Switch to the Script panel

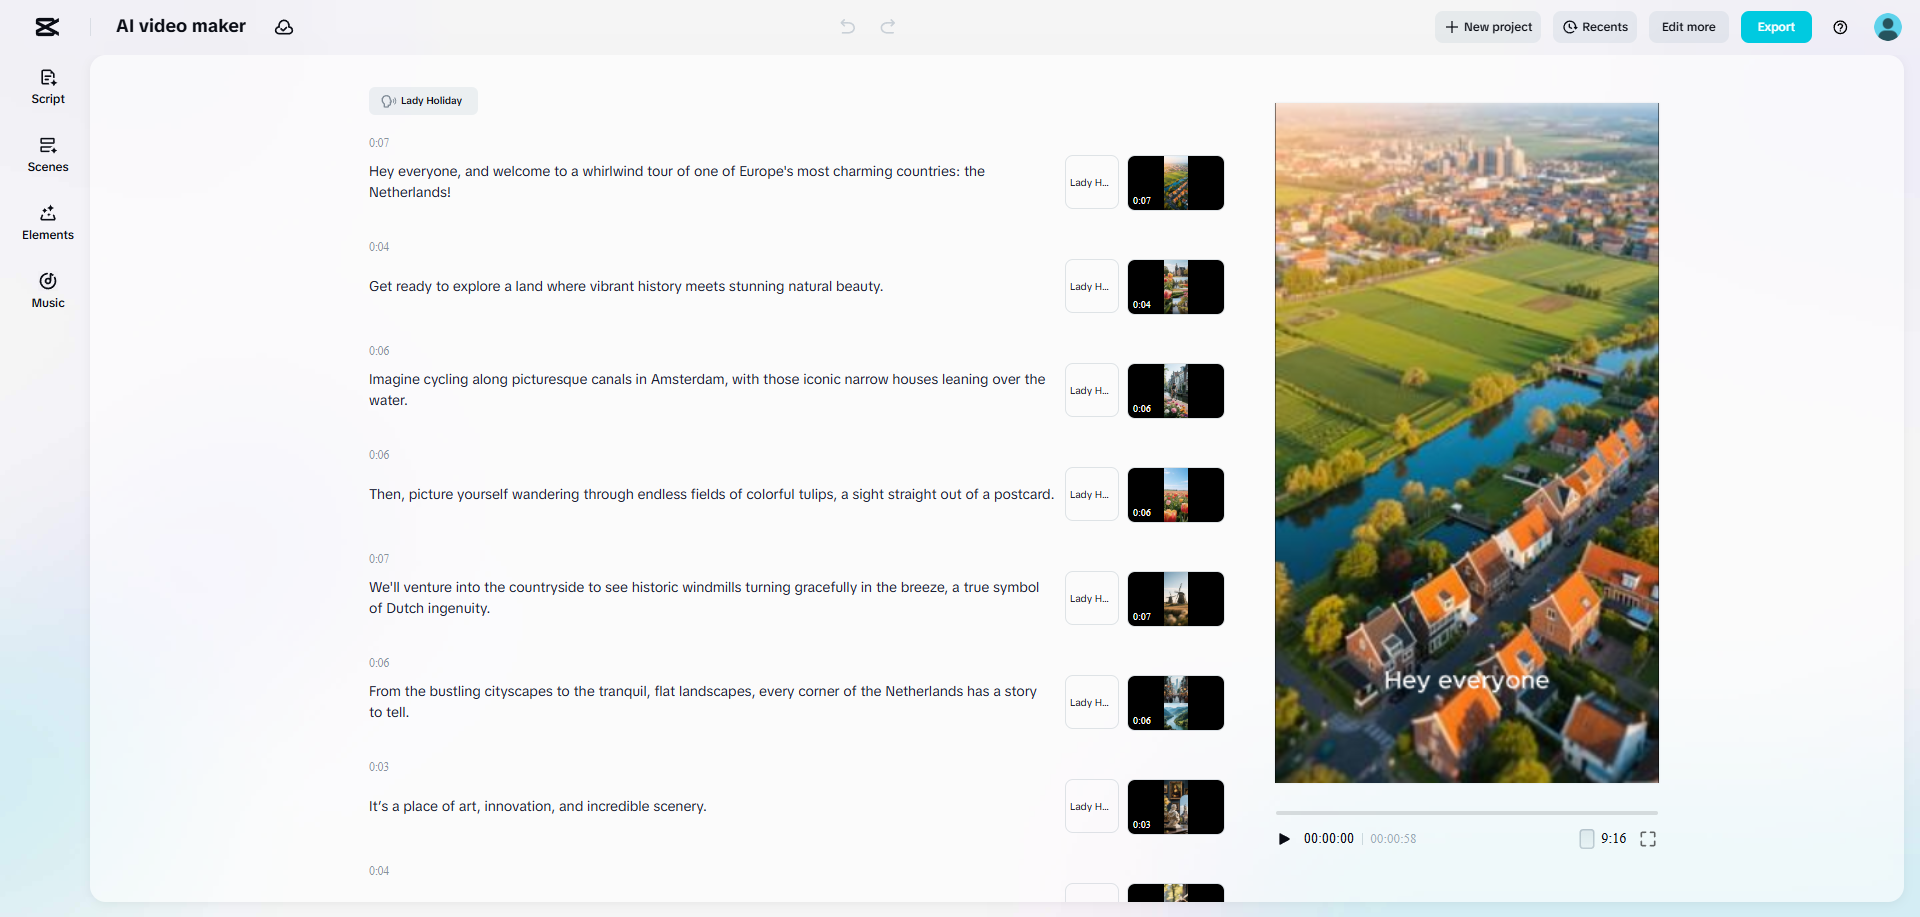47,87
